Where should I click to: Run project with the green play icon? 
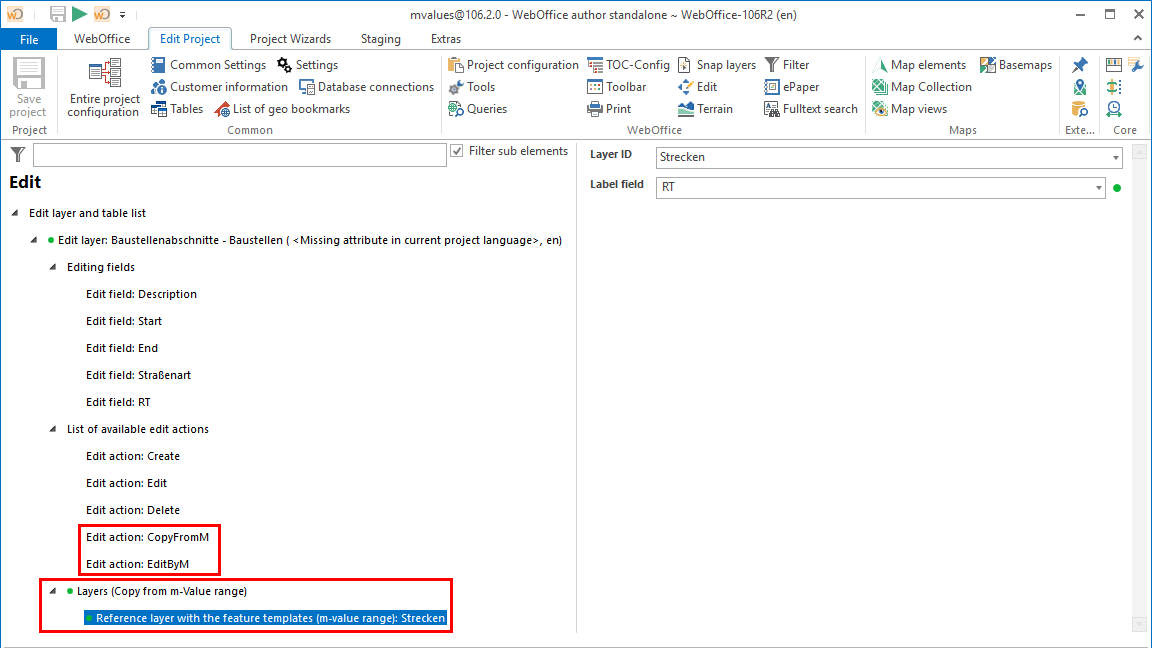(77, 14)
